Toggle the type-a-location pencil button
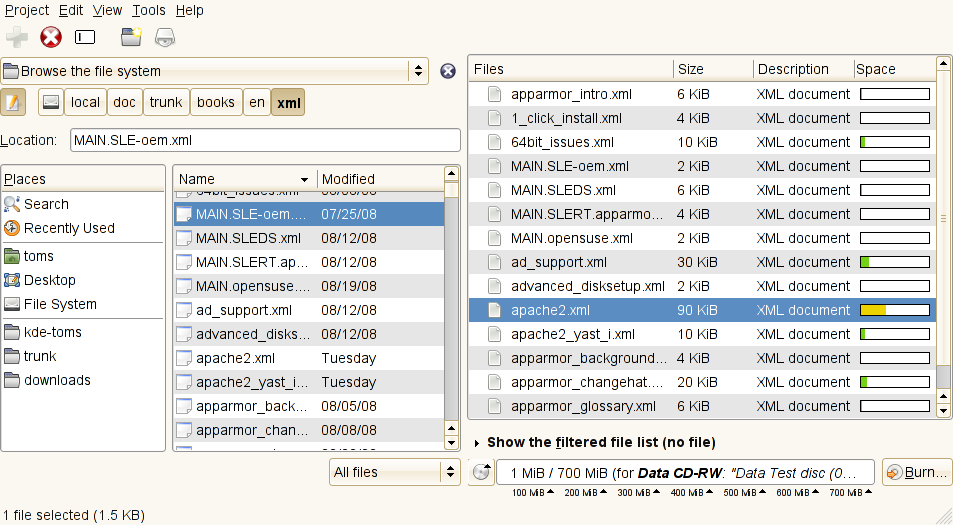Viewport: 953px width, 525px height. point(14,102)
